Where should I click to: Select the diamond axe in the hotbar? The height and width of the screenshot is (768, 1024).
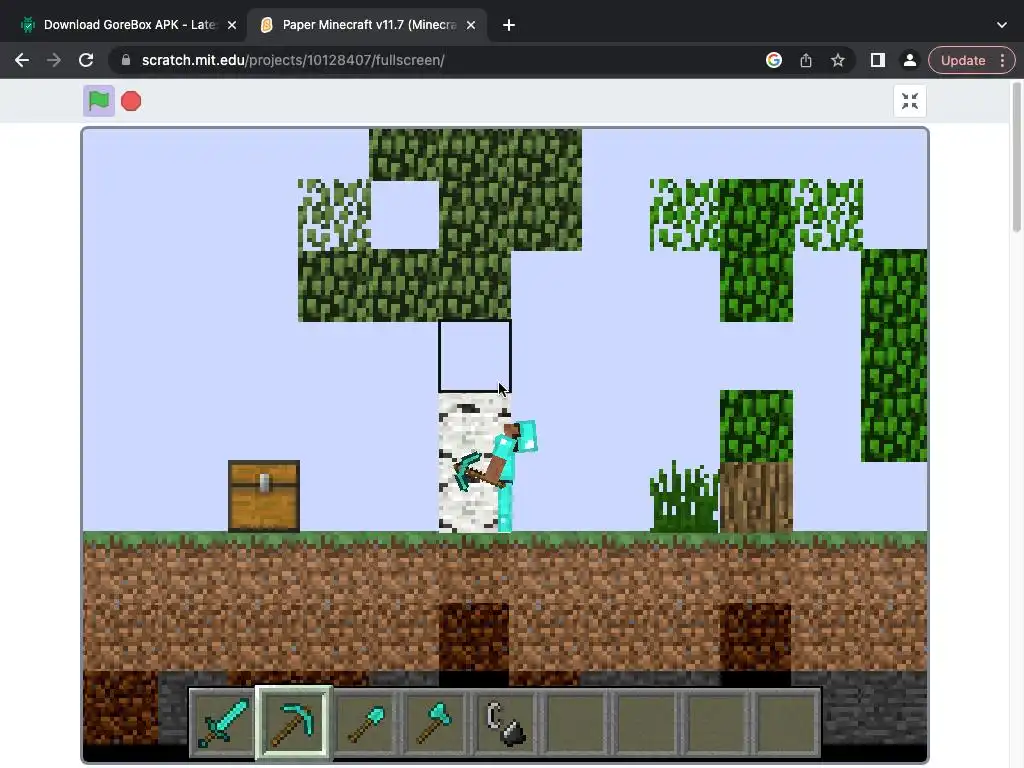[436, 723]
